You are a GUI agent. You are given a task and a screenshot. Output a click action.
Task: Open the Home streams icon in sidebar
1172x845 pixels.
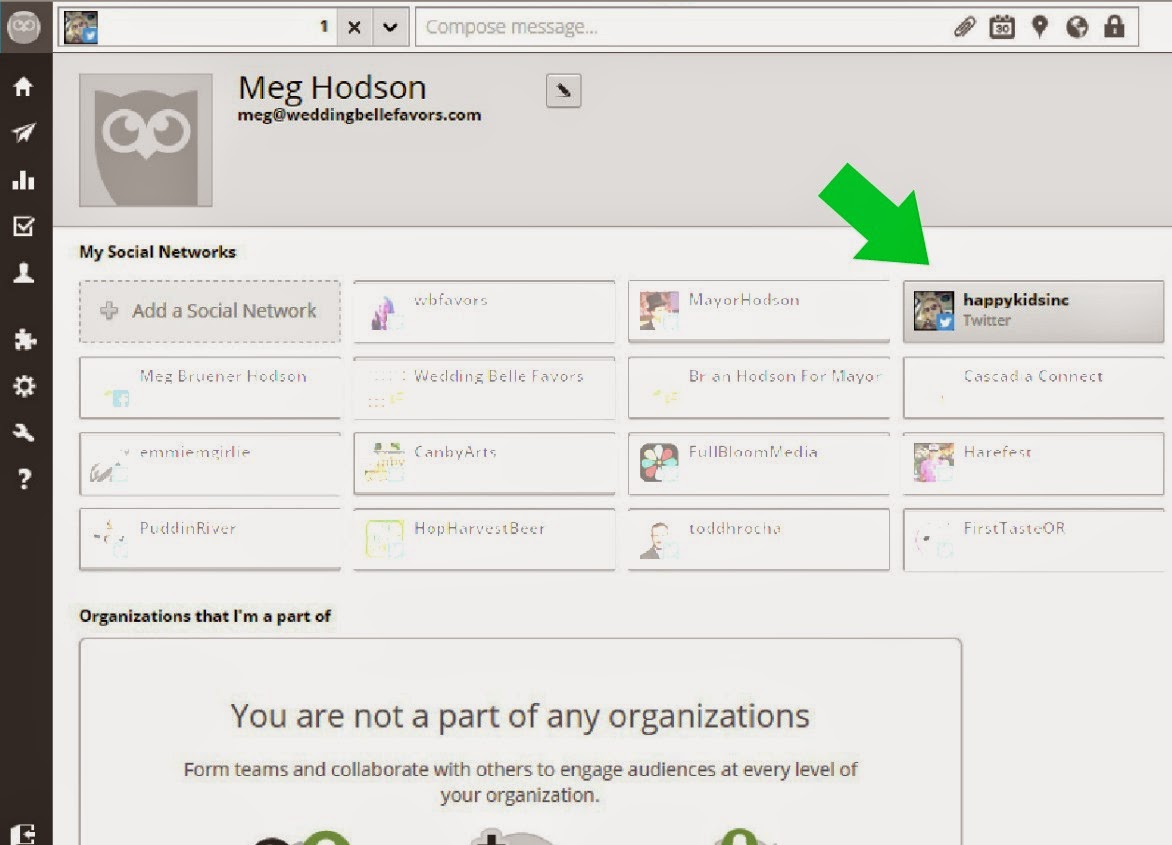coord(23,87)
